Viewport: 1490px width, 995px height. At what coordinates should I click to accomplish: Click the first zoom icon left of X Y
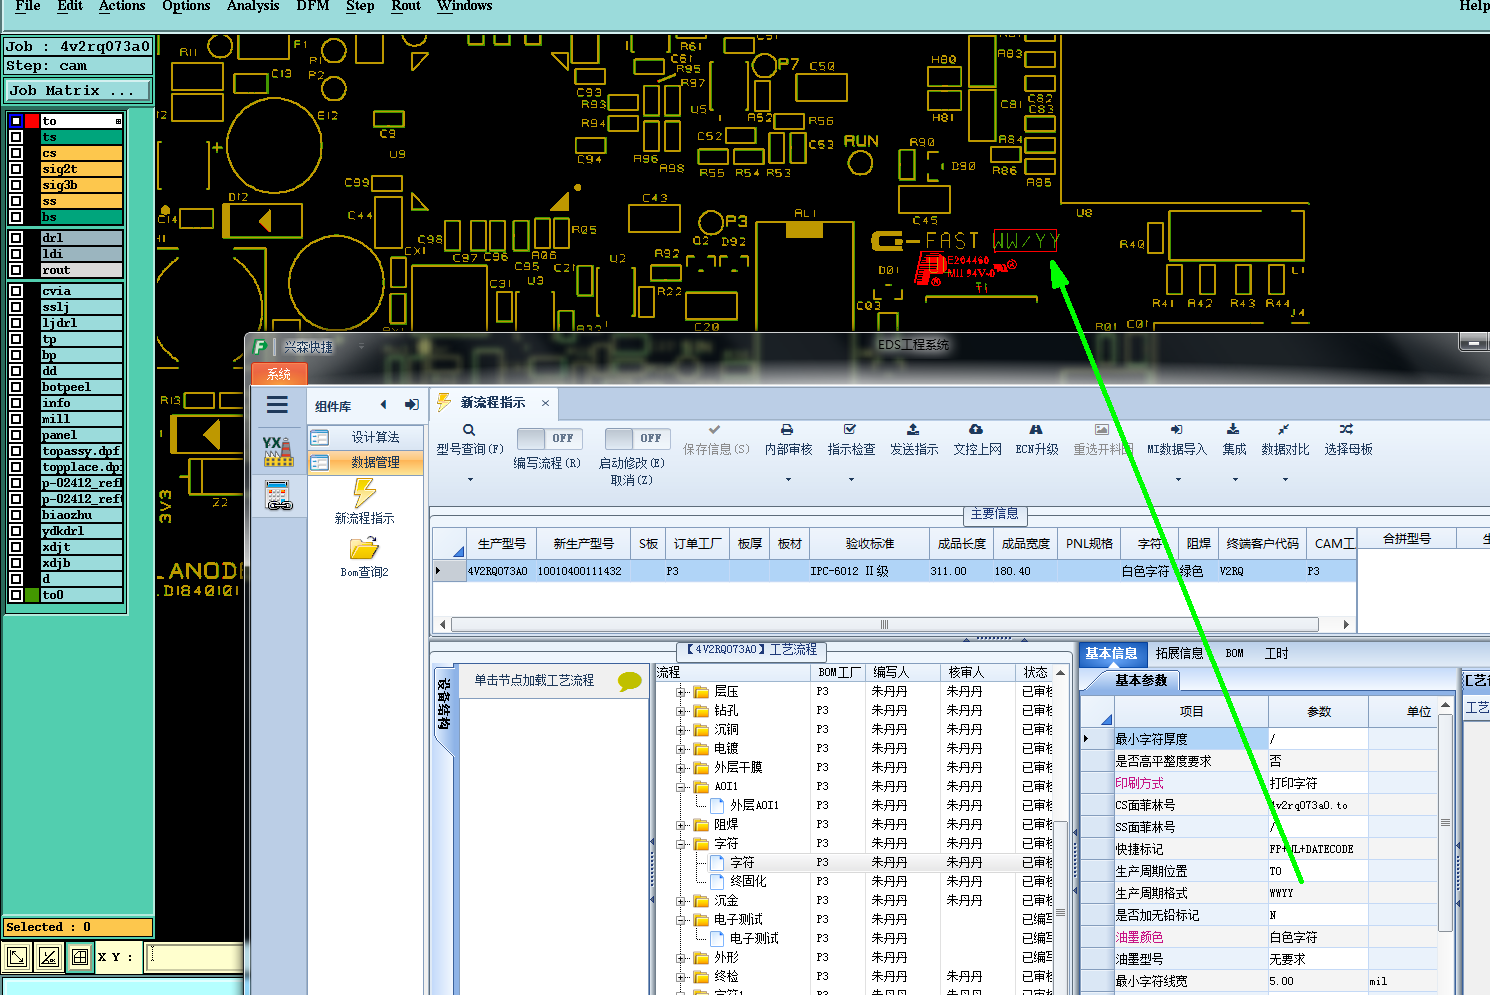pyautogui.click(x=17, y=958)
